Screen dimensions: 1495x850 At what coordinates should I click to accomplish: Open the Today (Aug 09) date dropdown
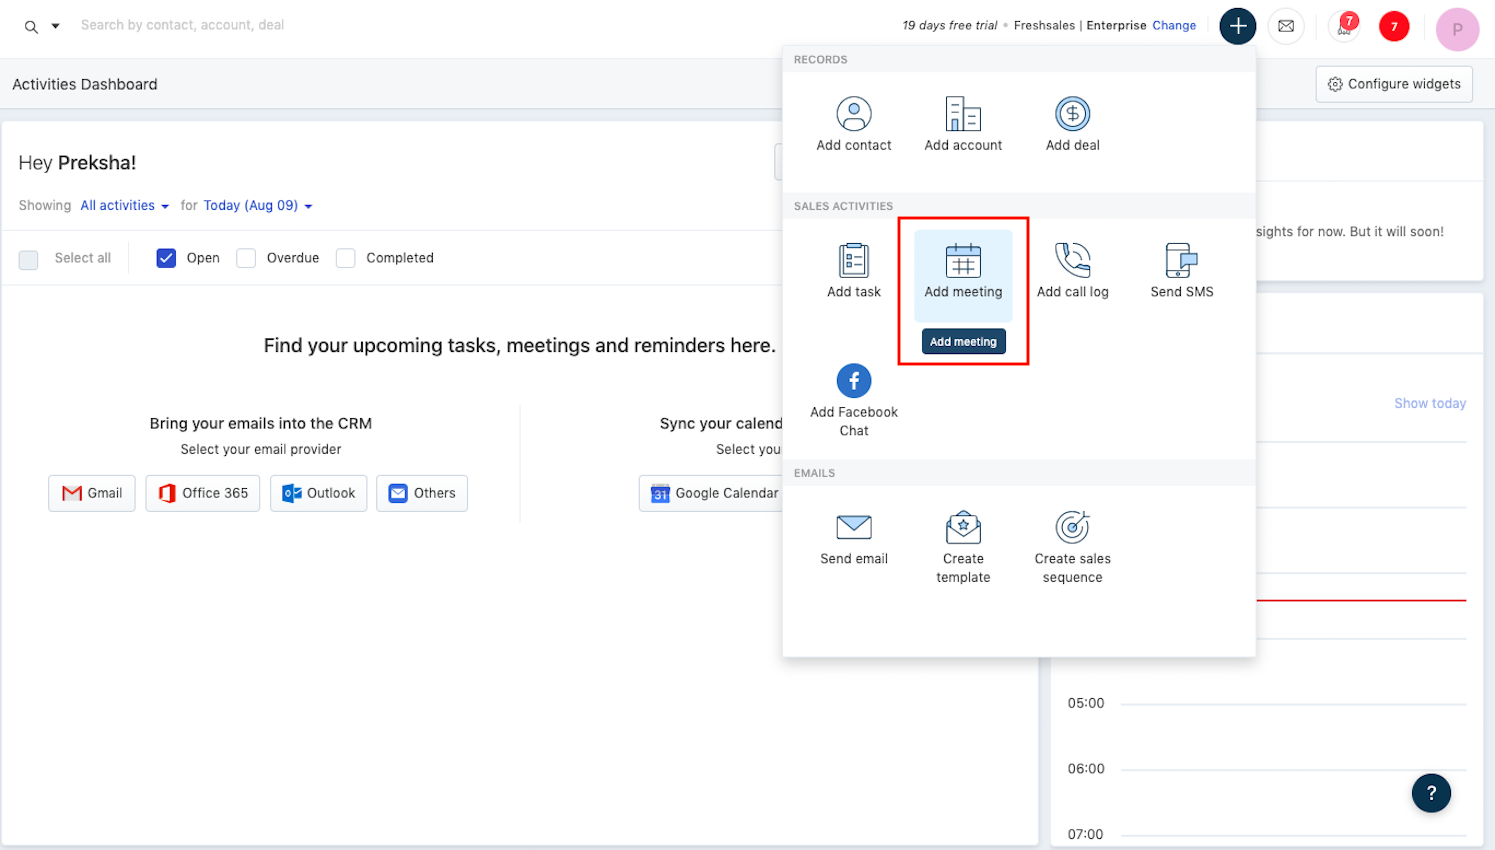257,206
